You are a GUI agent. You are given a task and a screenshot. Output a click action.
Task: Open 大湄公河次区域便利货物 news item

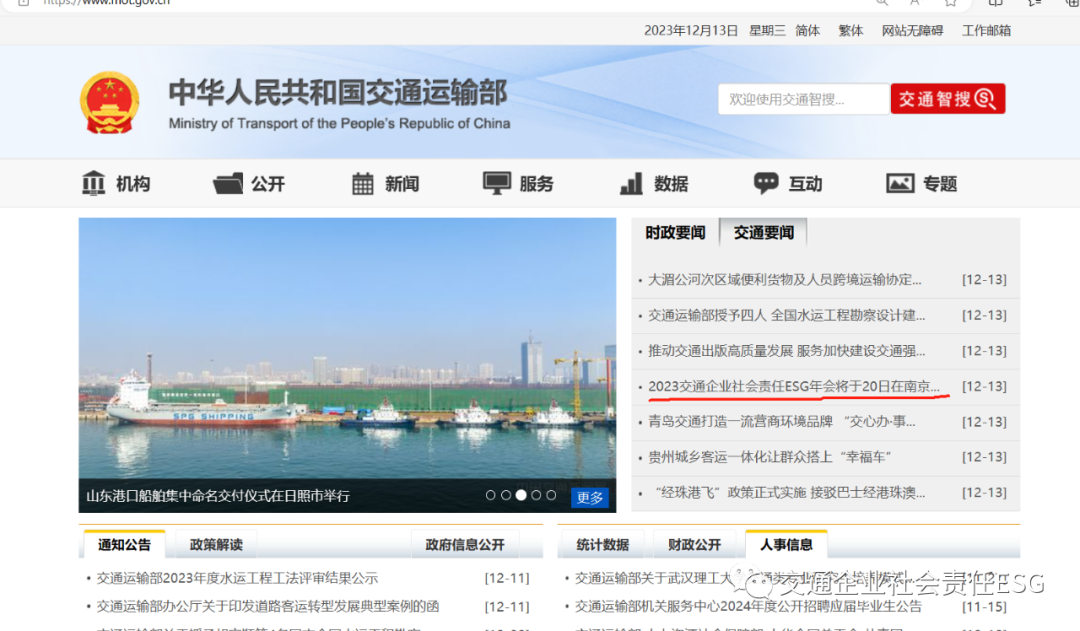pos(785,280)
